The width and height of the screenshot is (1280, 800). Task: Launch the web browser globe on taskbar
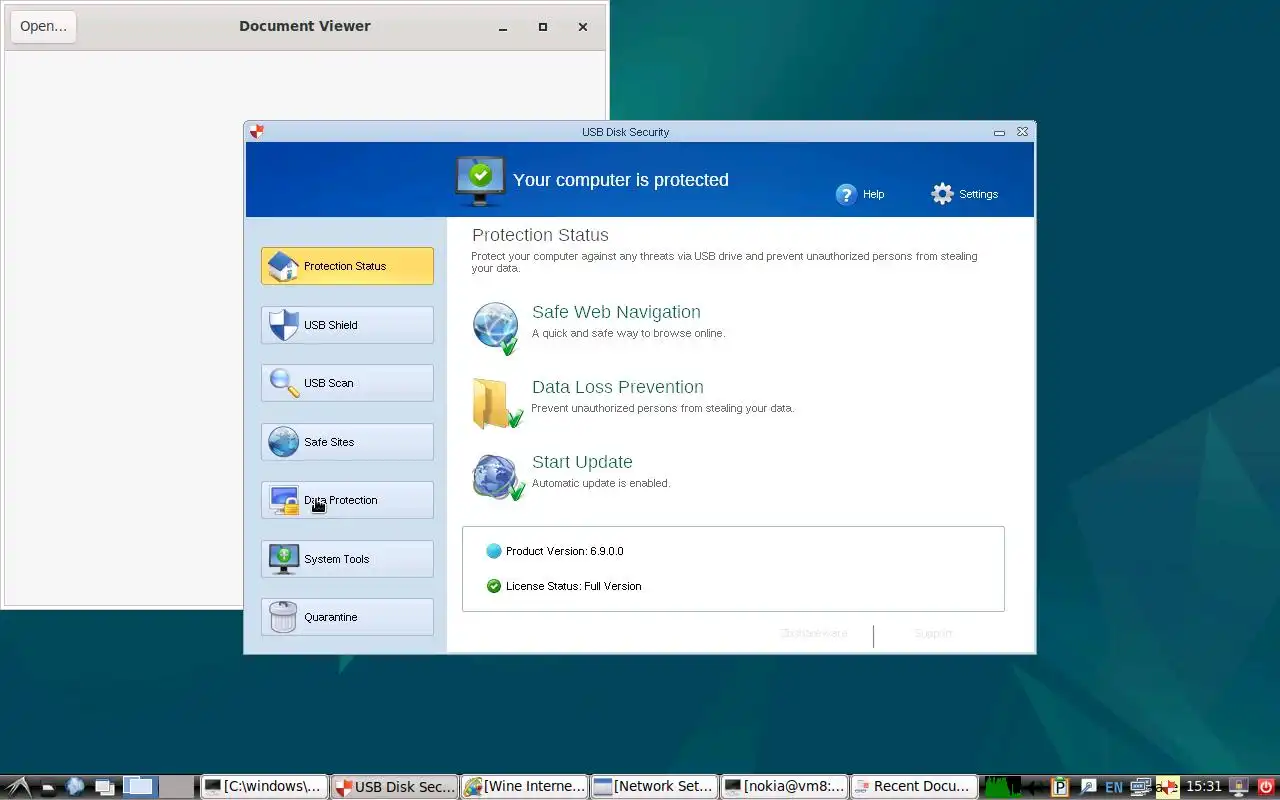click(x=75, y=786)
